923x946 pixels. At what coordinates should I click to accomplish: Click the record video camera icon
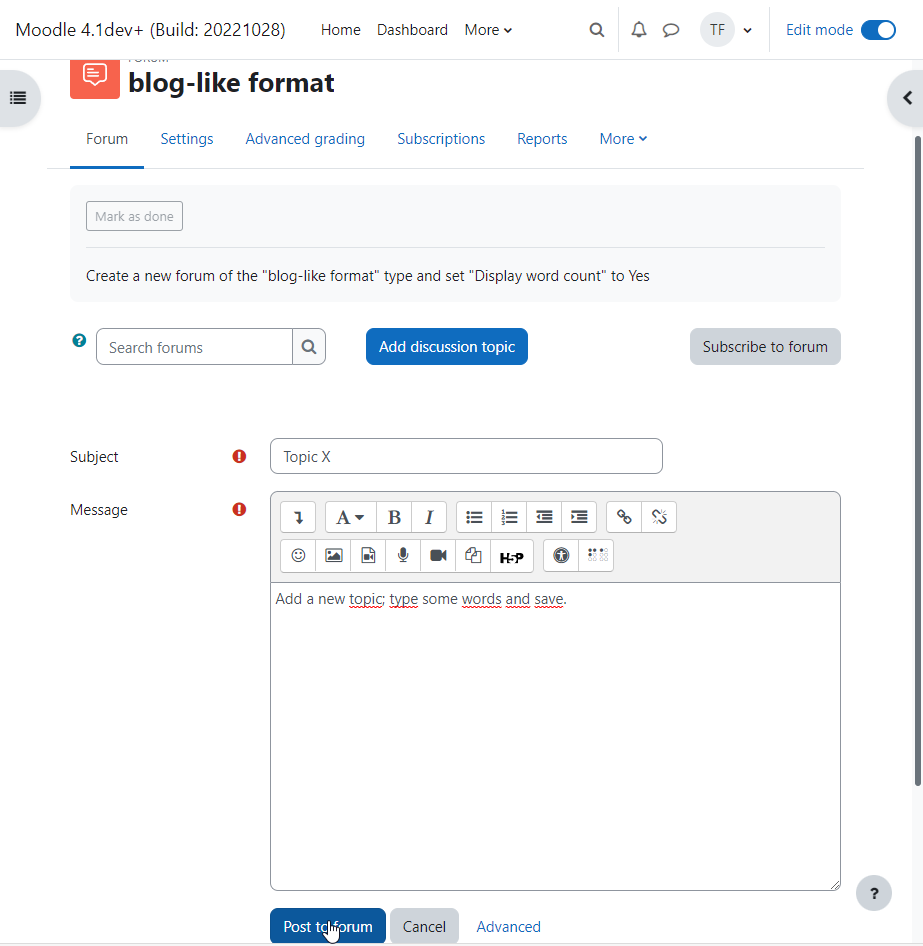[x=438, y=556]
